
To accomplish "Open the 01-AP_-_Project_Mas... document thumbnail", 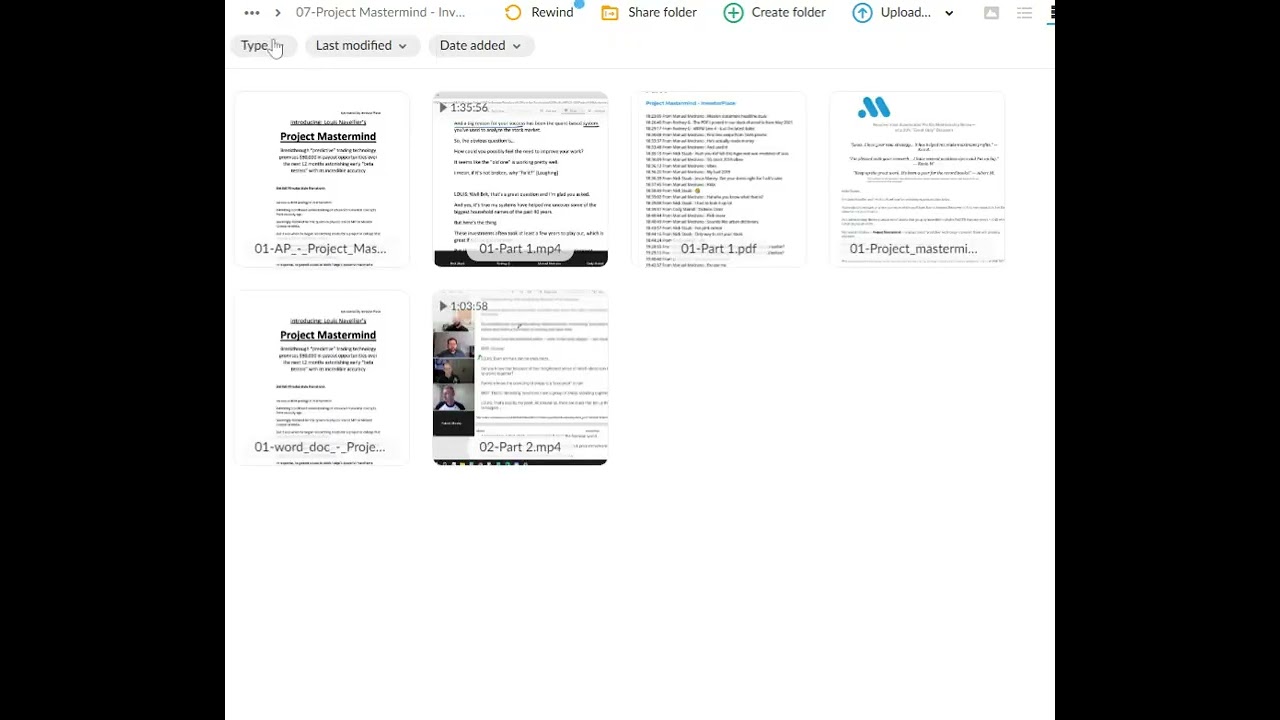I will (322, 180).
